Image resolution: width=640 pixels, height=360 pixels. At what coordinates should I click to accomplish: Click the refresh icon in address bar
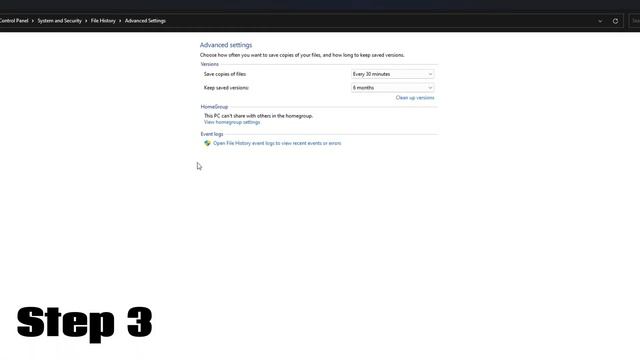[x=615, y=21]
